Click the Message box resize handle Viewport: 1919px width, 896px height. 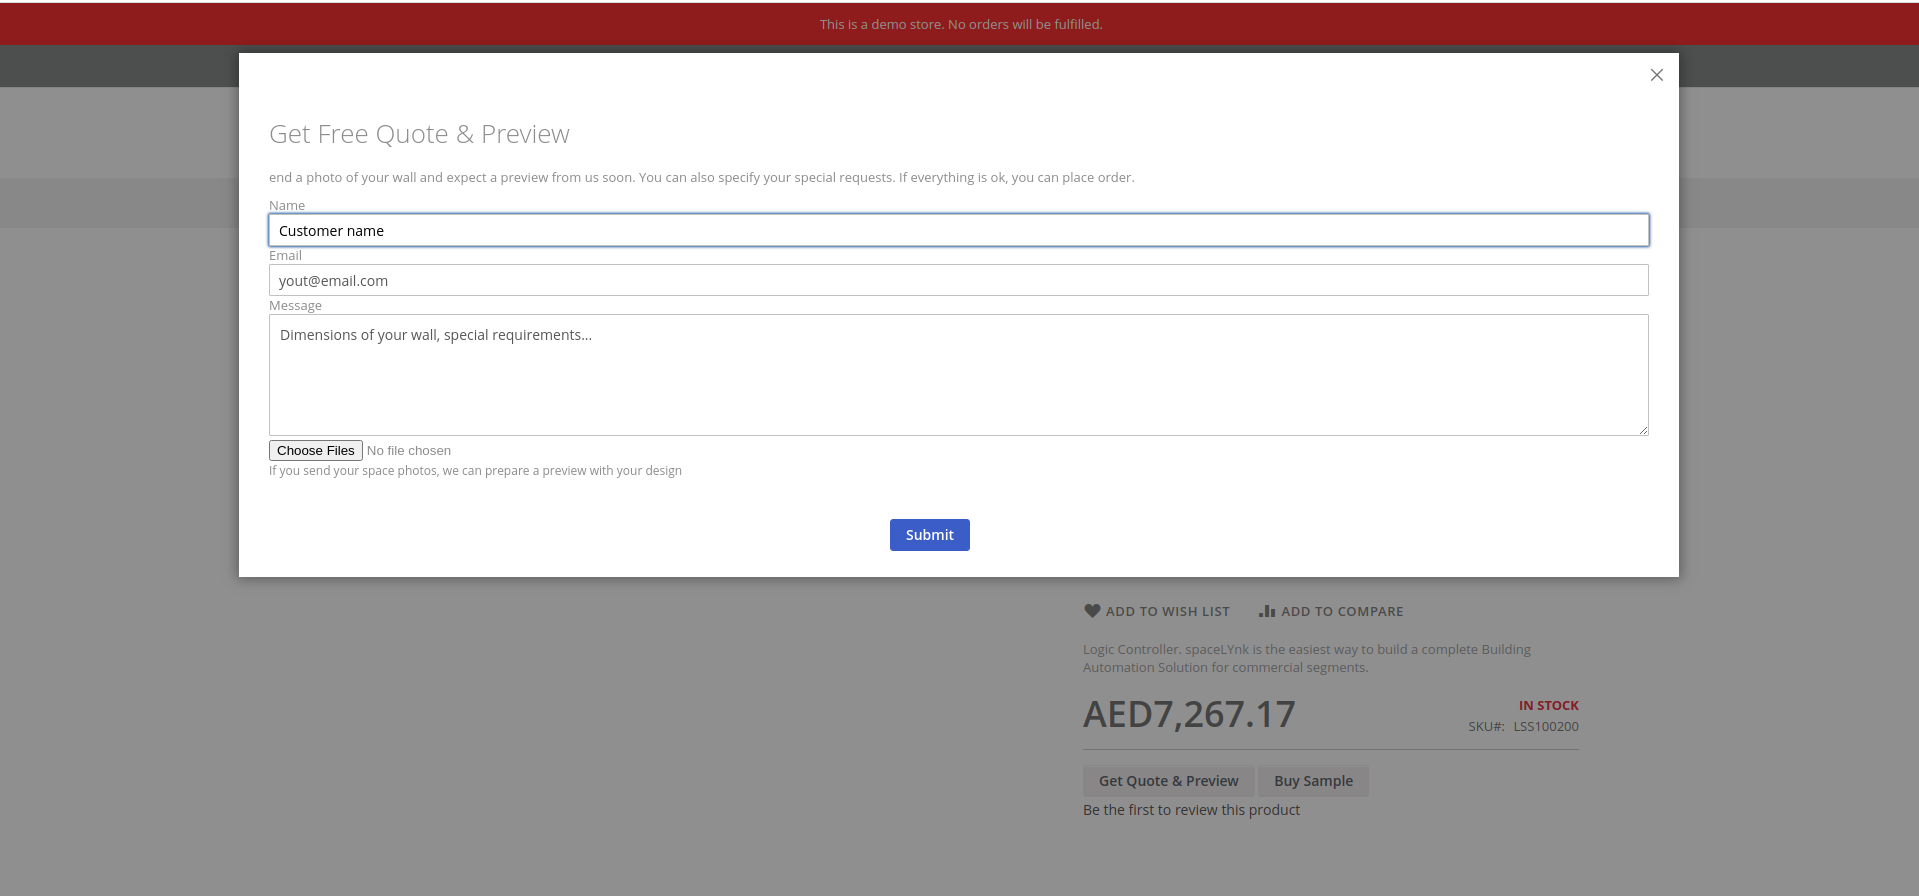pyautogui.click(x=1642, y=429)
